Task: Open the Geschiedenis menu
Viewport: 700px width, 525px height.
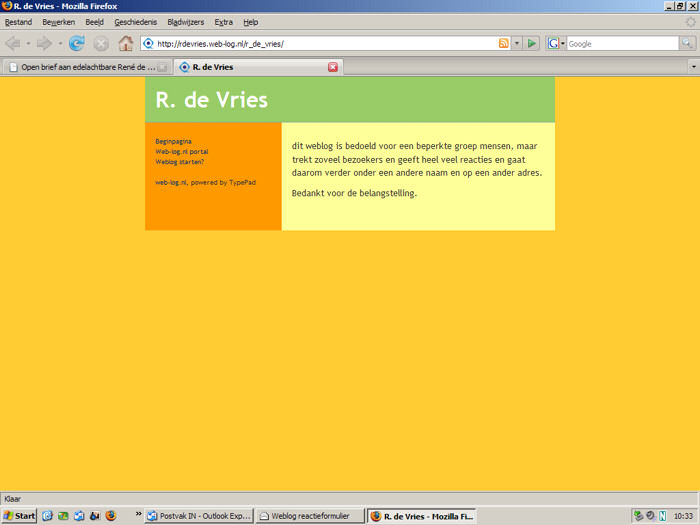Action: coord(135,22)
